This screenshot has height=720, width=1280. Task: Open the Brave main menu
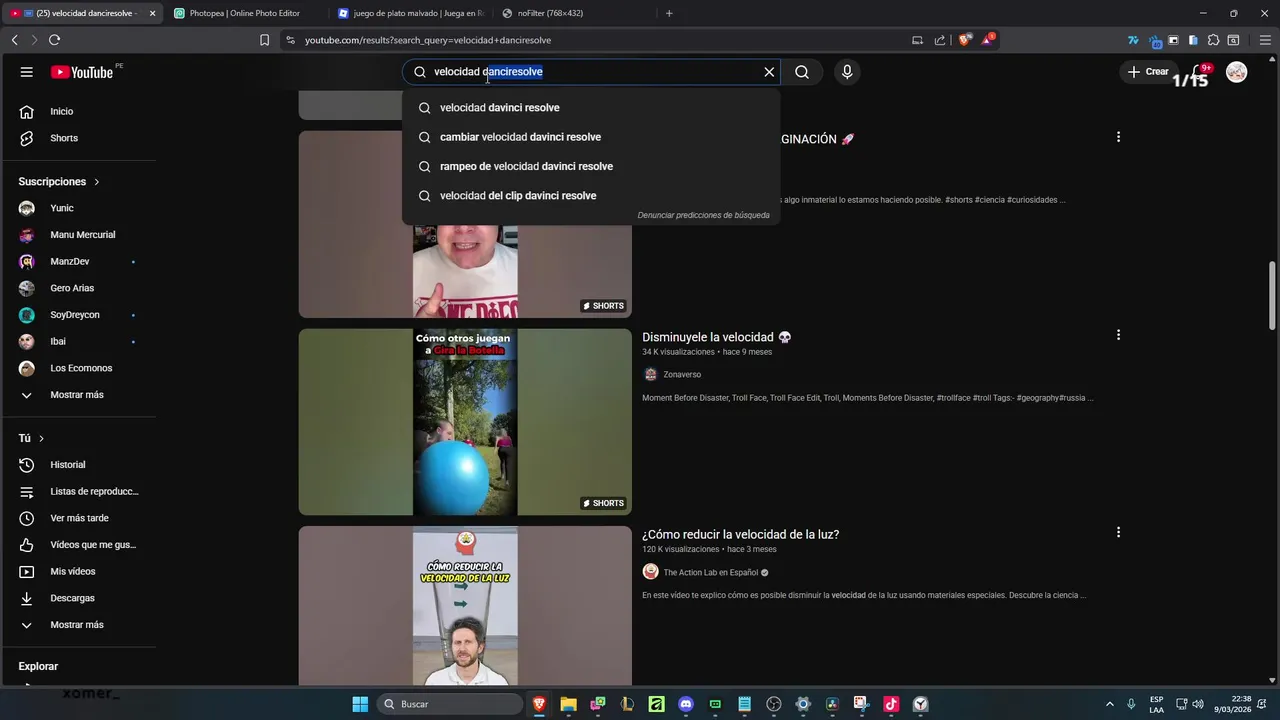[1264, 40]
